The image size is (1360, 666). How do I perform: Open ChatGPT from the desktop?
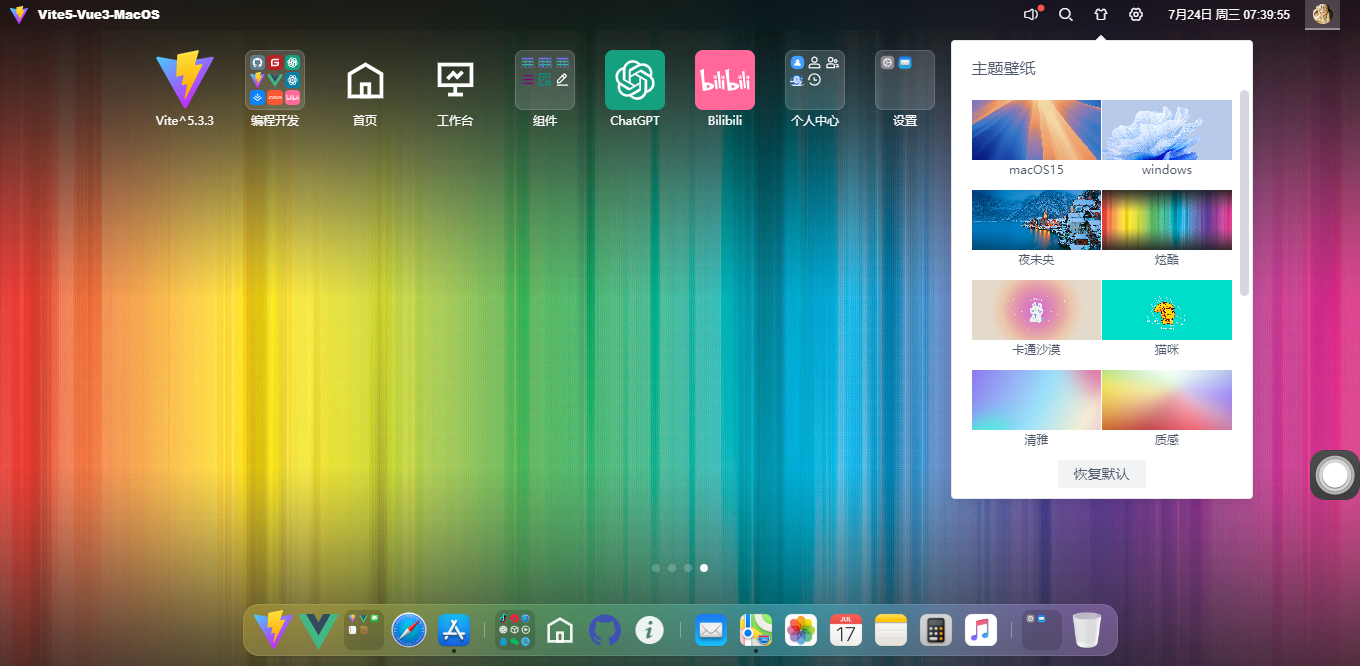634,79
